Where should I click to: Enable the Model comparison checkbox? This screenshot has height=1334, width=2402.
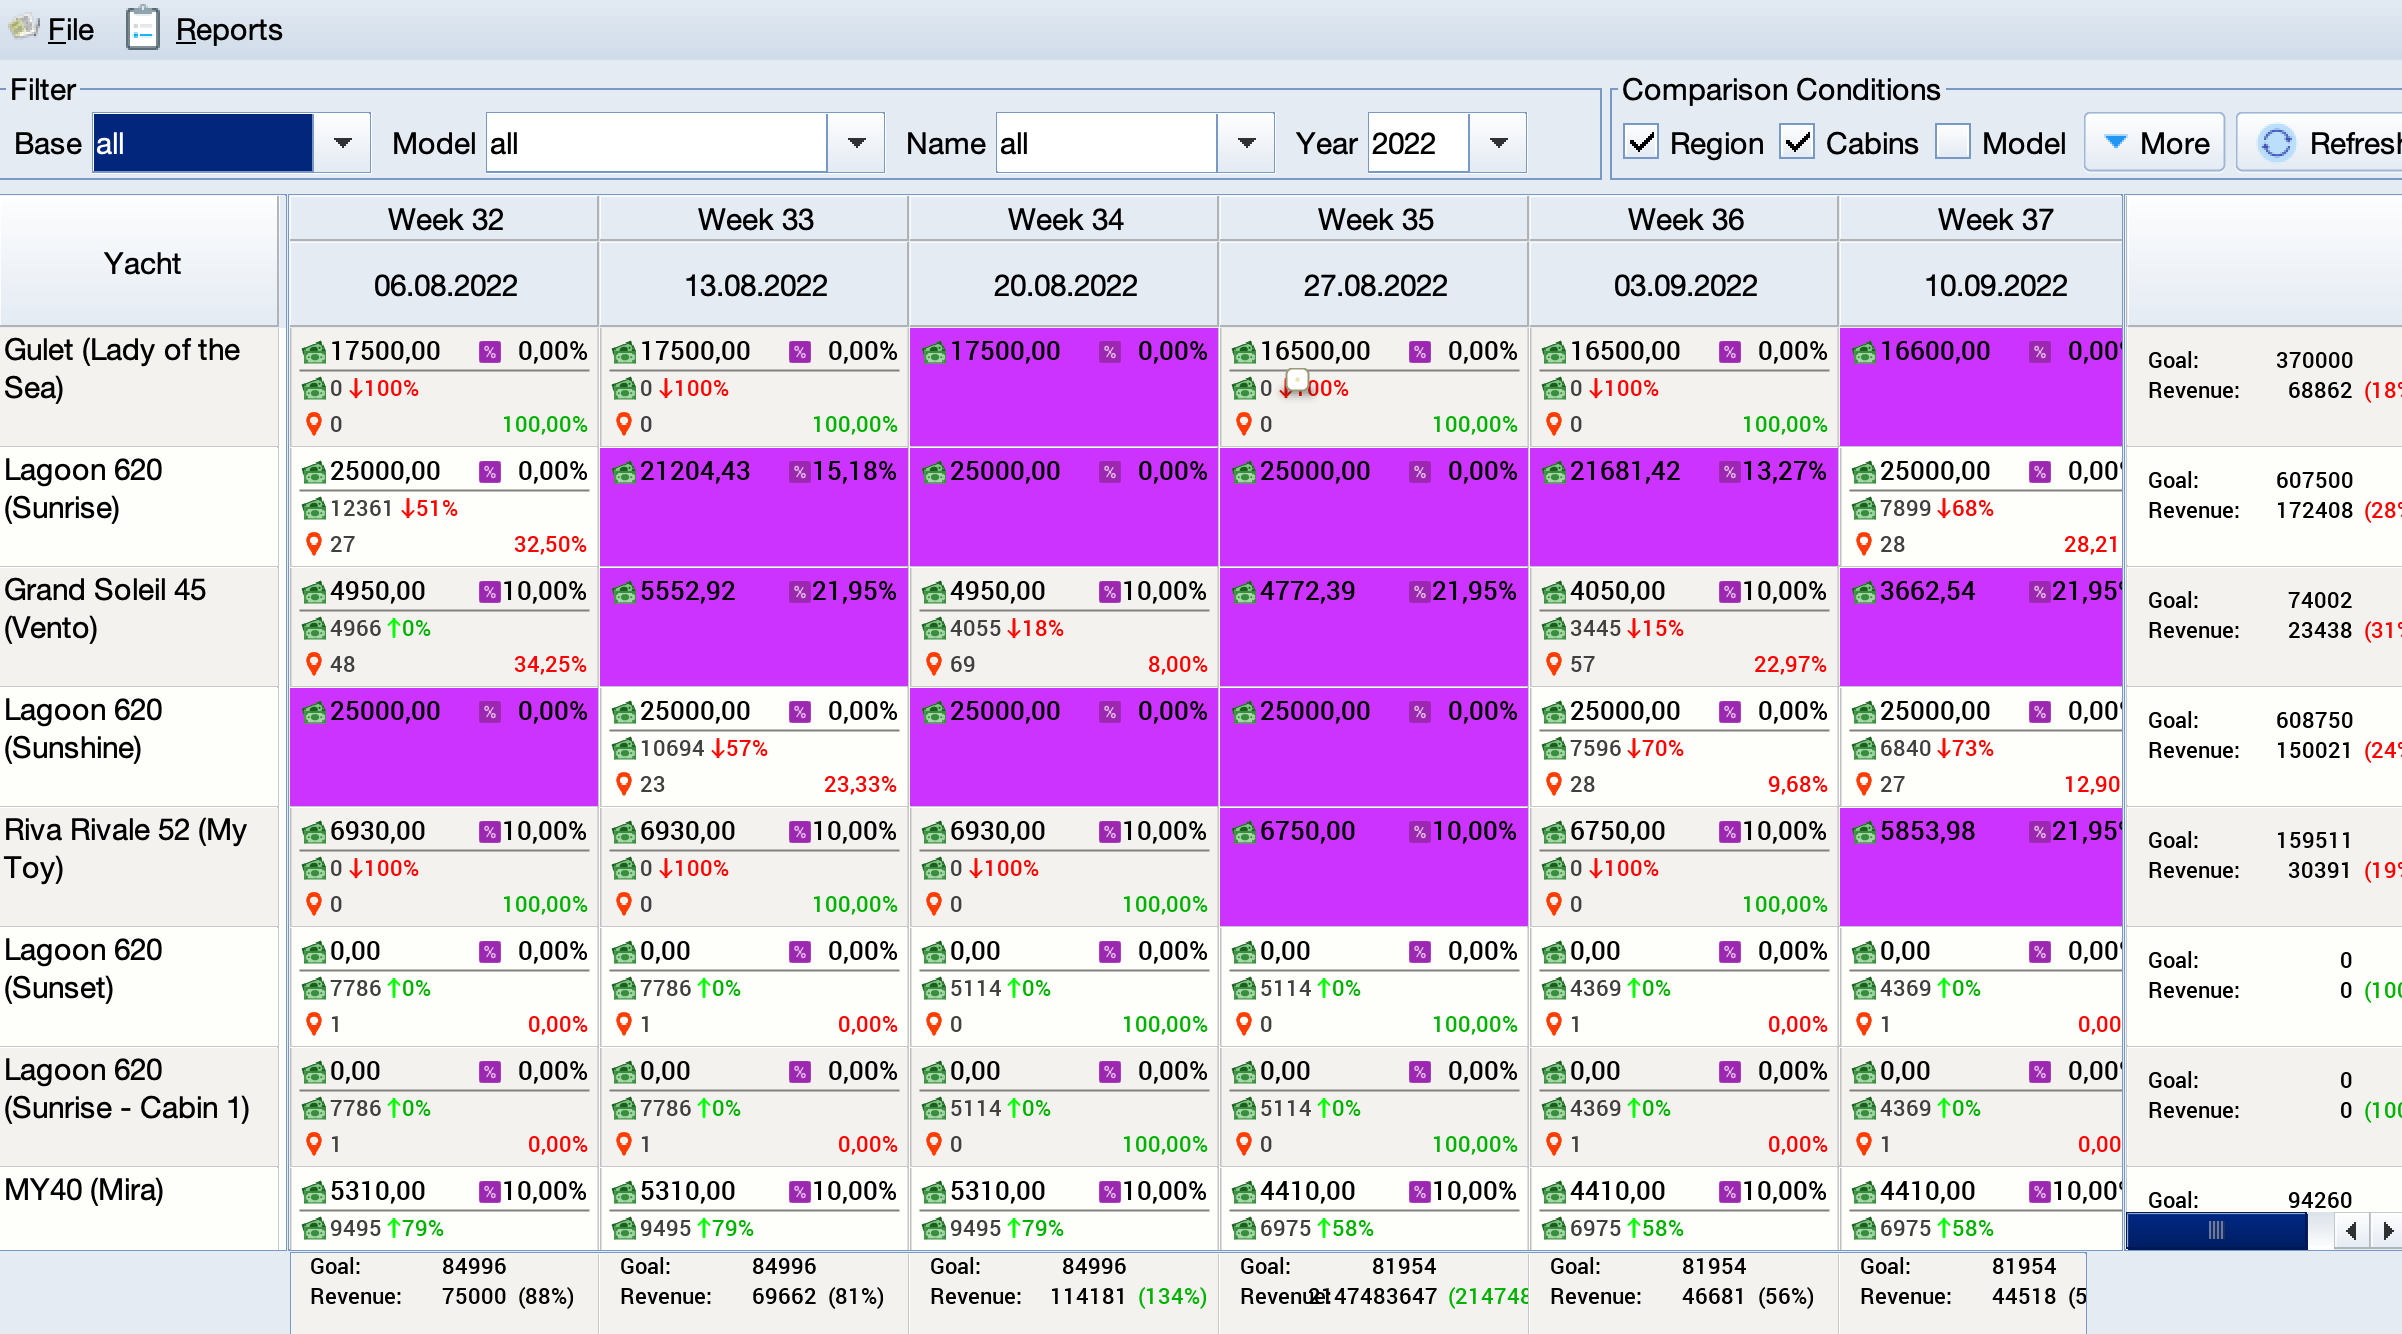click(1952, 142)
